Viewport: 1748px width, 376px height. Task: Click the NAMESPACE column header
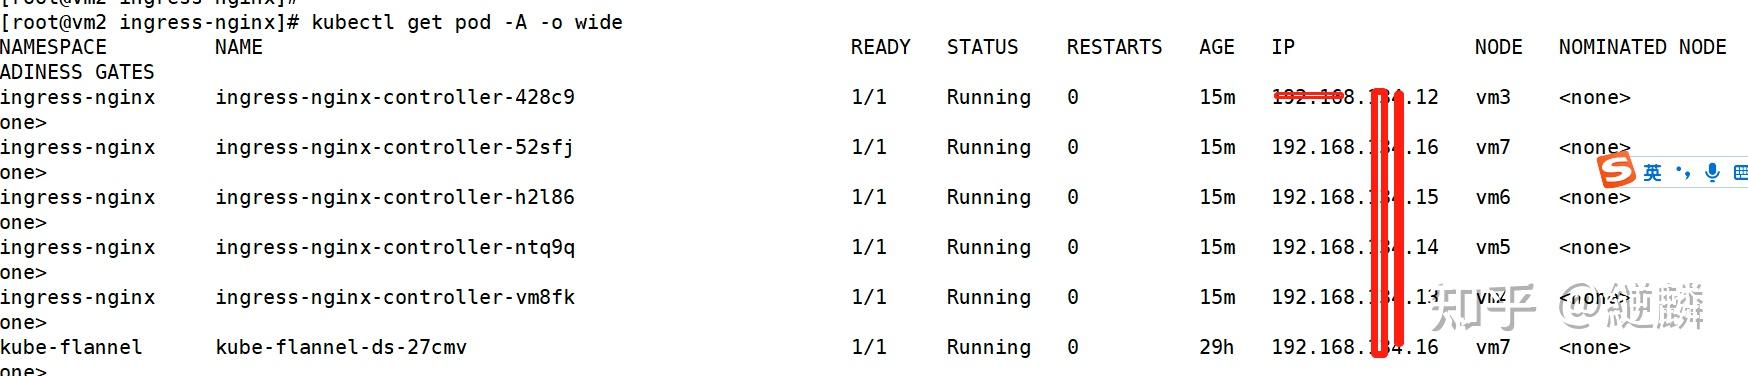coord(53,47)
